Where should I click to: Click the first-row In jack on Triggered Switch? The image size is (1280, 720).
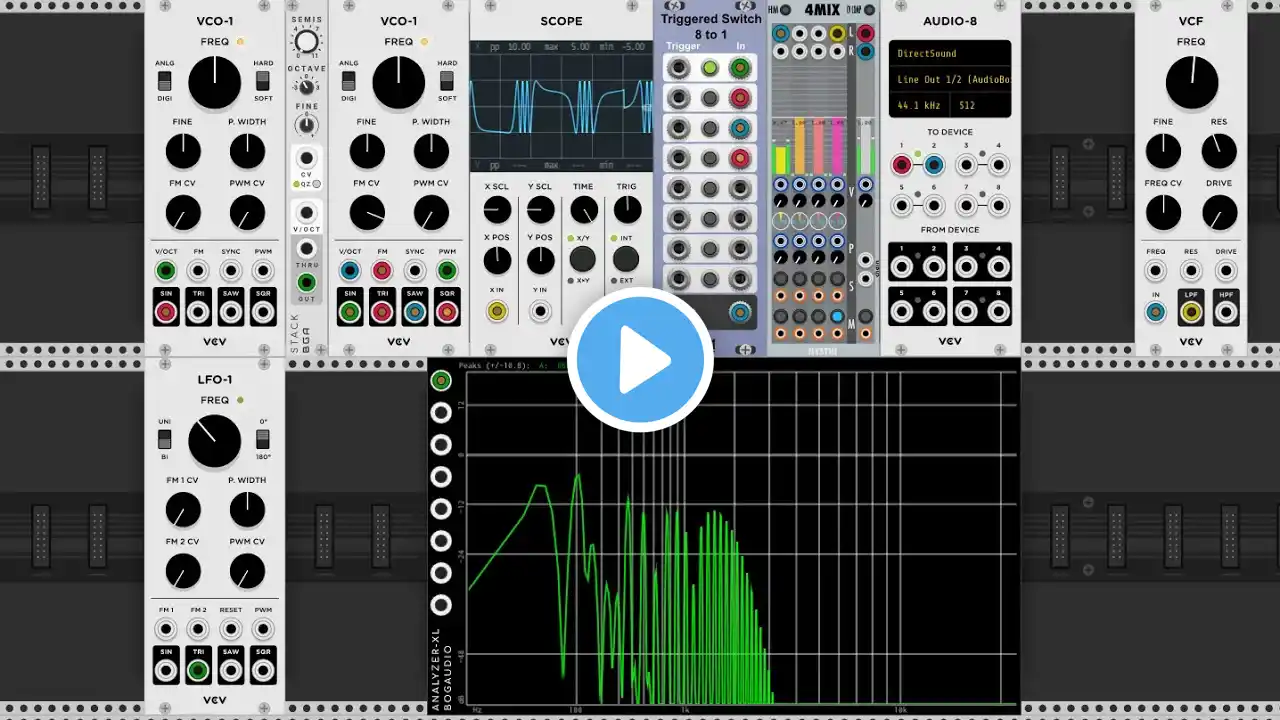[740, 68]
